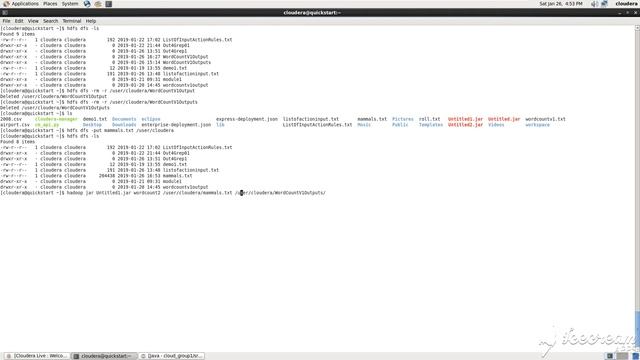640x360 pixels.
Task: Click 'airport.csv' in ls listing
Action: coord(15,125)
